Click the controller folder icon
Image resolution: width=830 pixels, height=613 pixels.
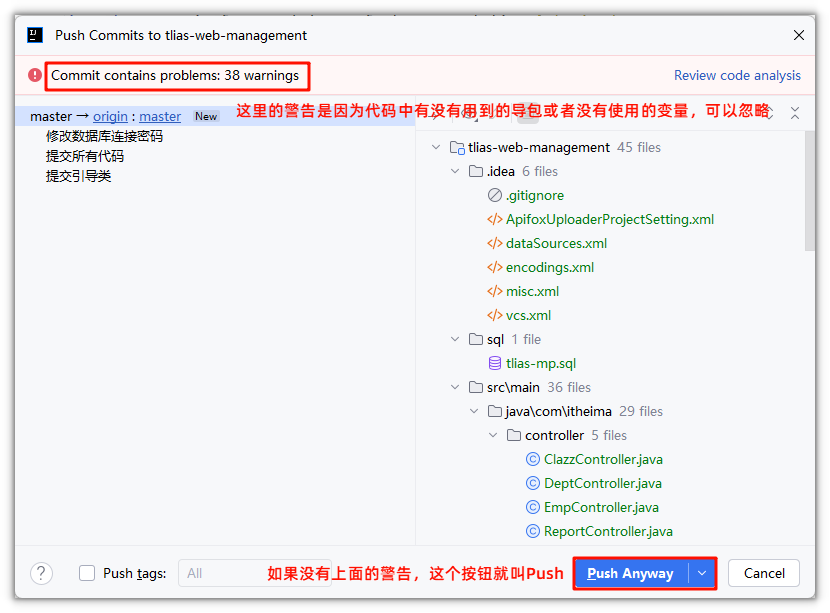pos(514,435)
